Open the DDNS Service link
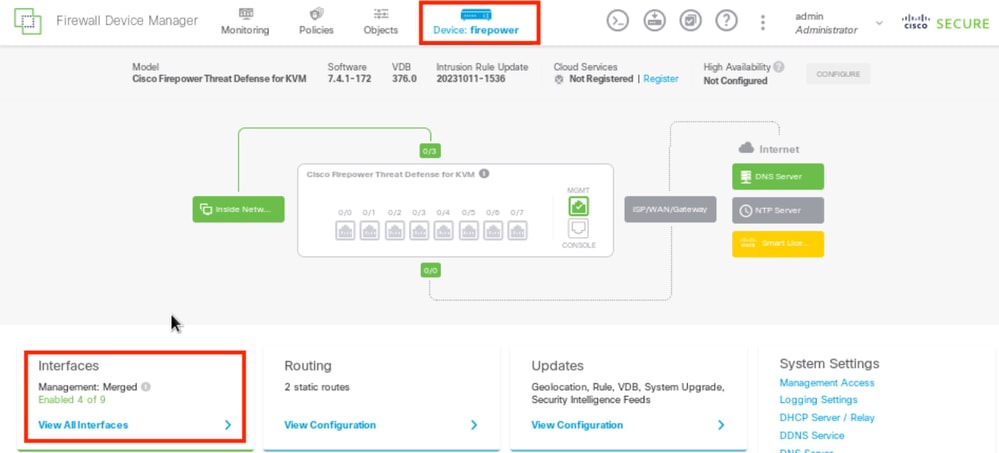Image resolution: width=999 pixels, height=453 pixels. pyautogui.click(x=812, y=436)
